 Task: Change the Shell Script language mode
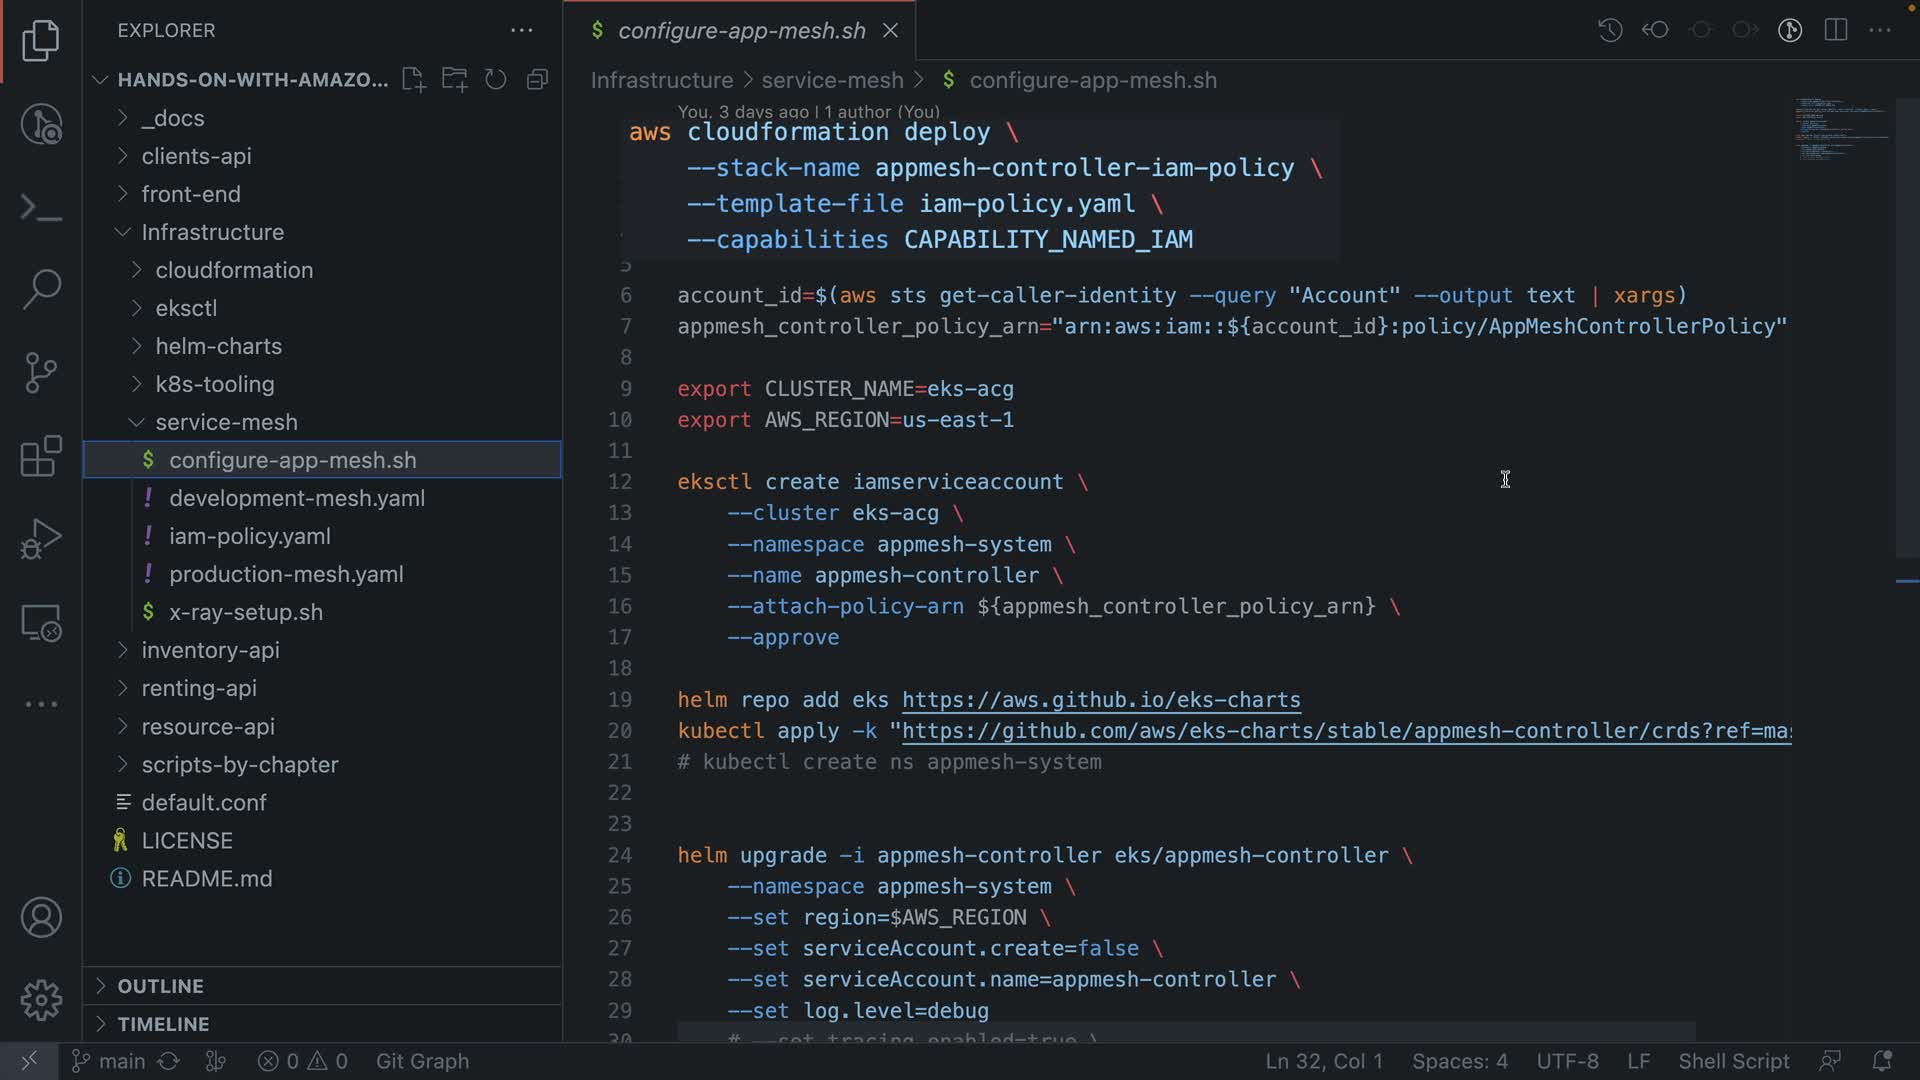pos(1733,1061)
